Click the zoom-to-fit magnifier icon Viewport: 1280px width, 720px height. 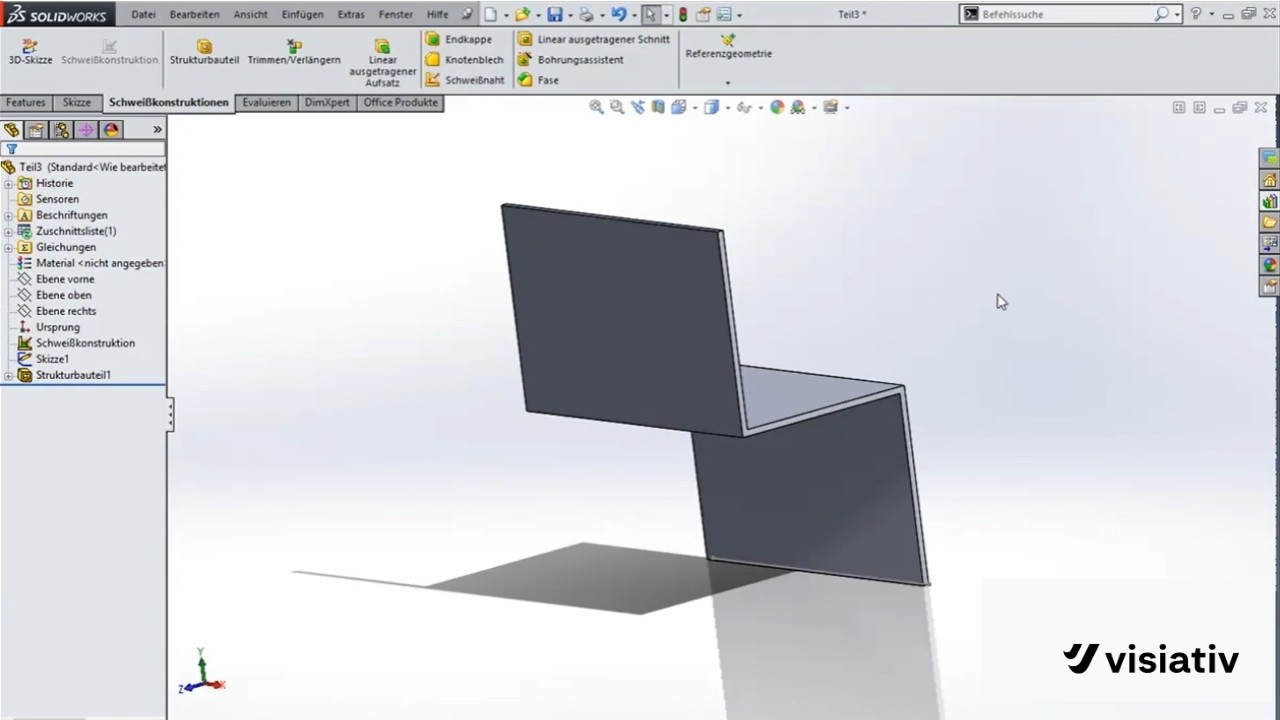coord(596,107)
